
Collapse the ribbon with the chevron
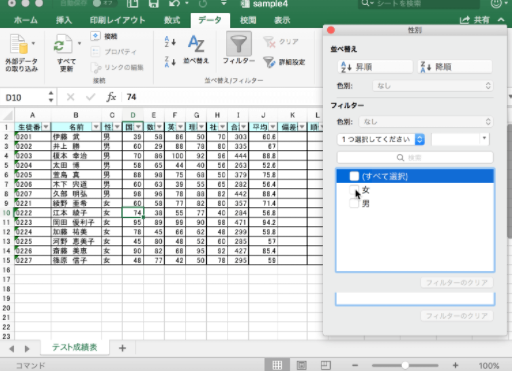[x=501, y=20]
